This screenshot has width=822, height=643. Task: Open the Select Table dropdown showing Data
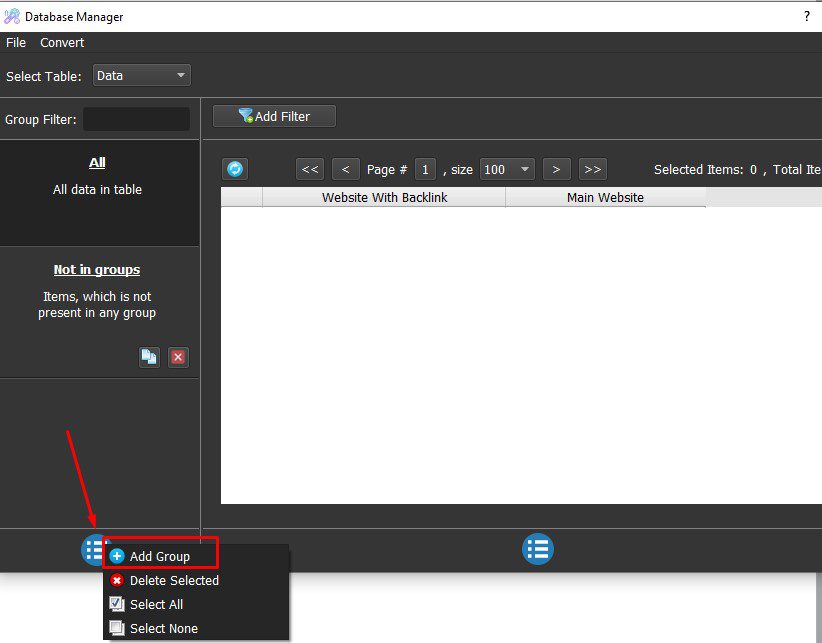[142, 75]
